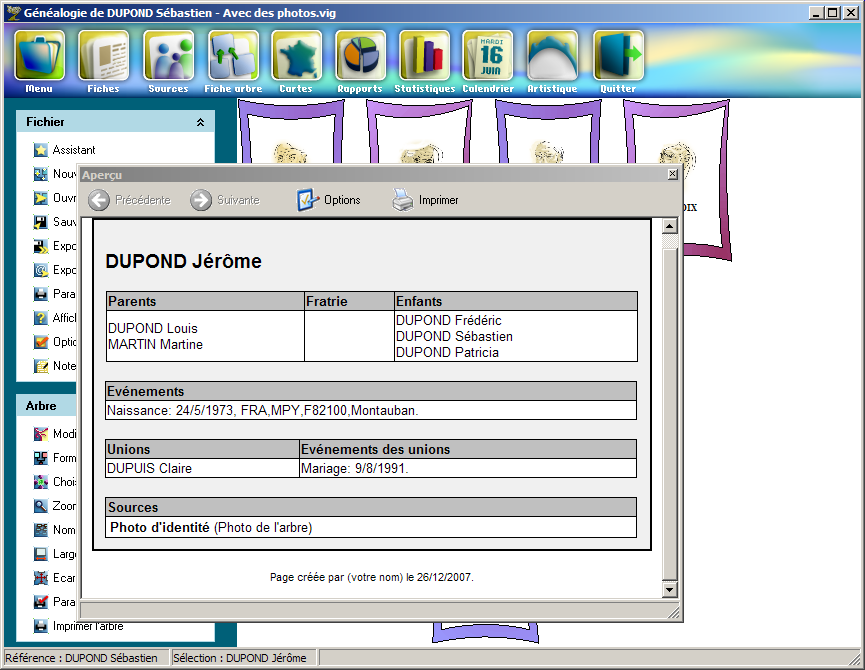The image size is (865, 670).
Task: Click the Aperçu scrollbar down arrow
Action: click(669, 589)
